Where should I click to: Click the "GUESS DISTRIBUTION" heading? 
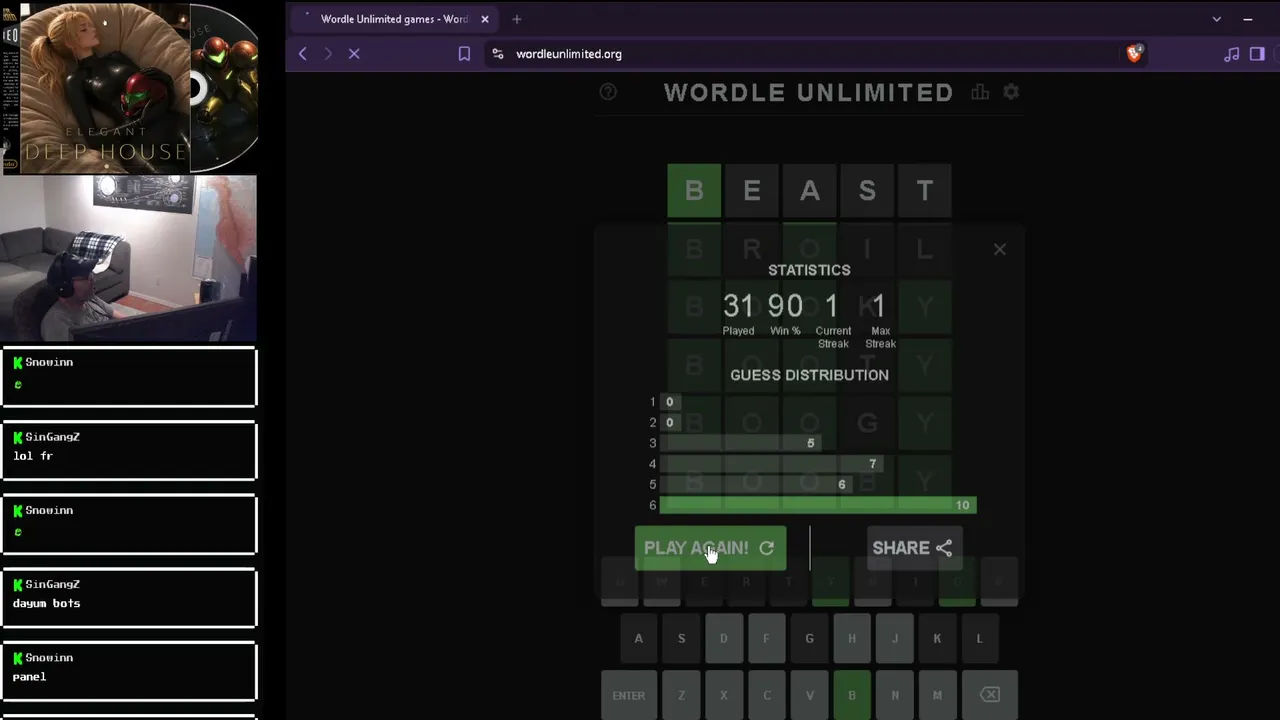pos(809,375)
